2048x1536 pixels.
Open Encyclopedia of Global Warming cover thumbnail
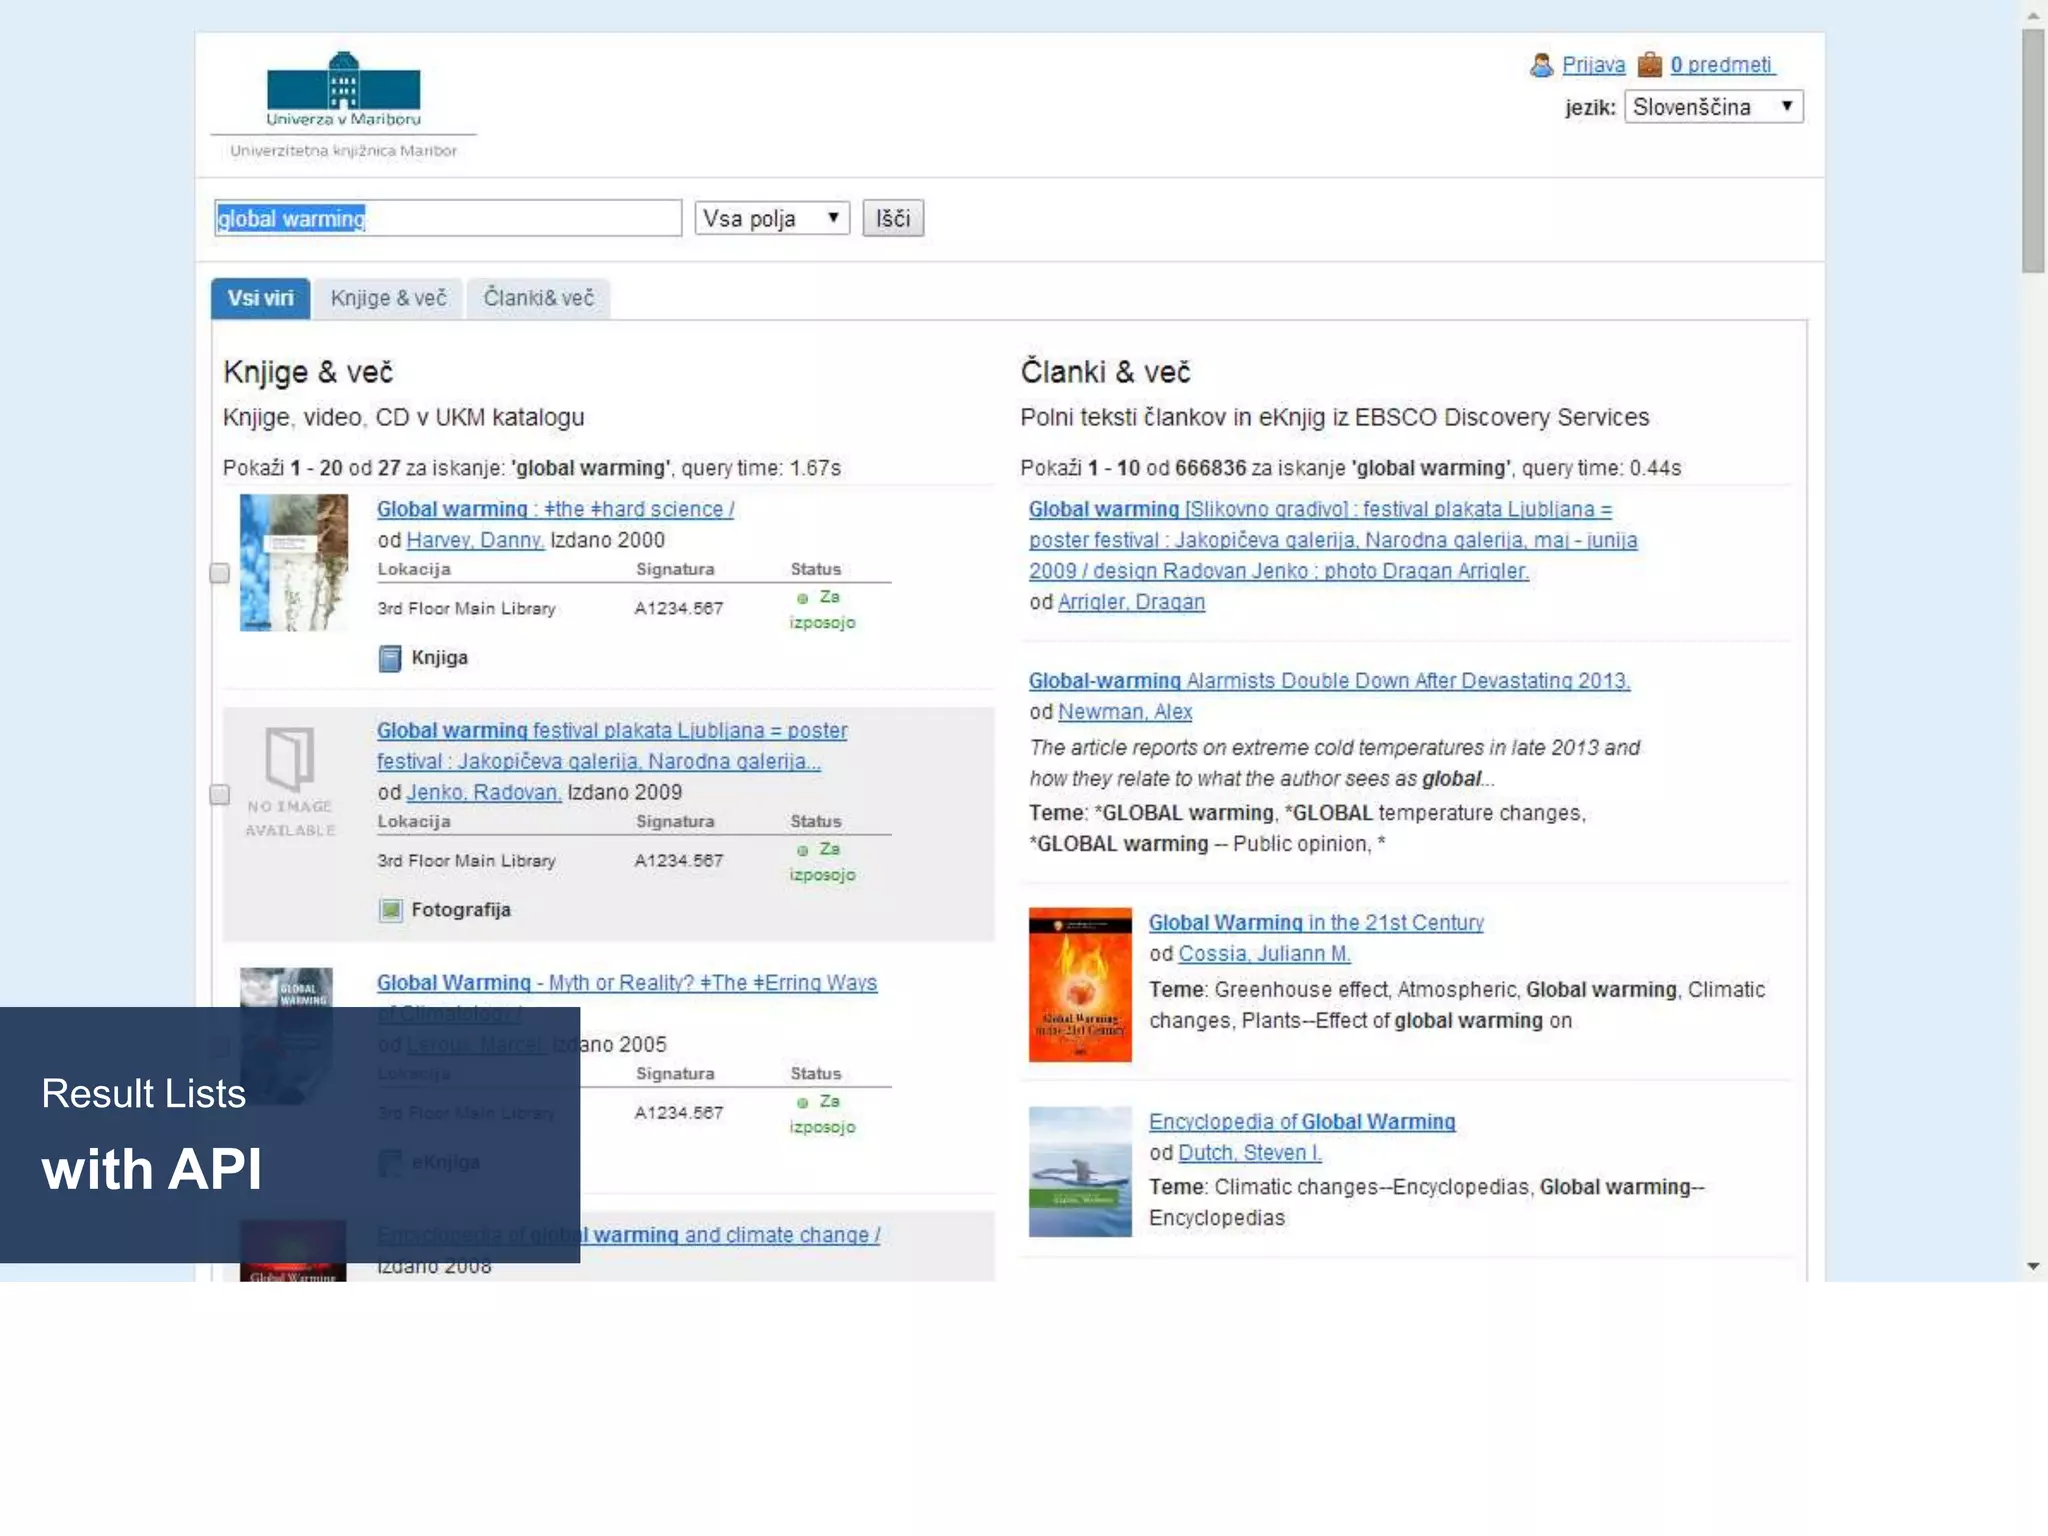click(x=1080, y=1171)
